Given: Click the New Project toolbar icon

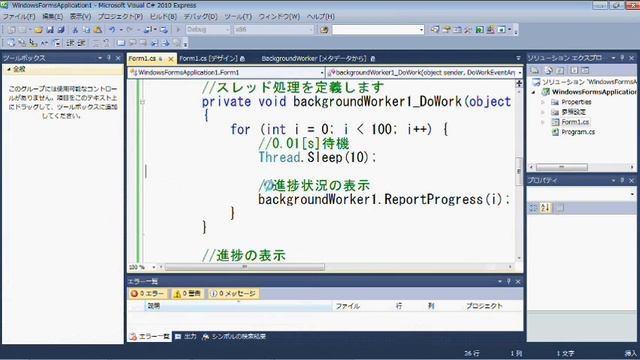Looking at the screenshot, I should (11, 30).
